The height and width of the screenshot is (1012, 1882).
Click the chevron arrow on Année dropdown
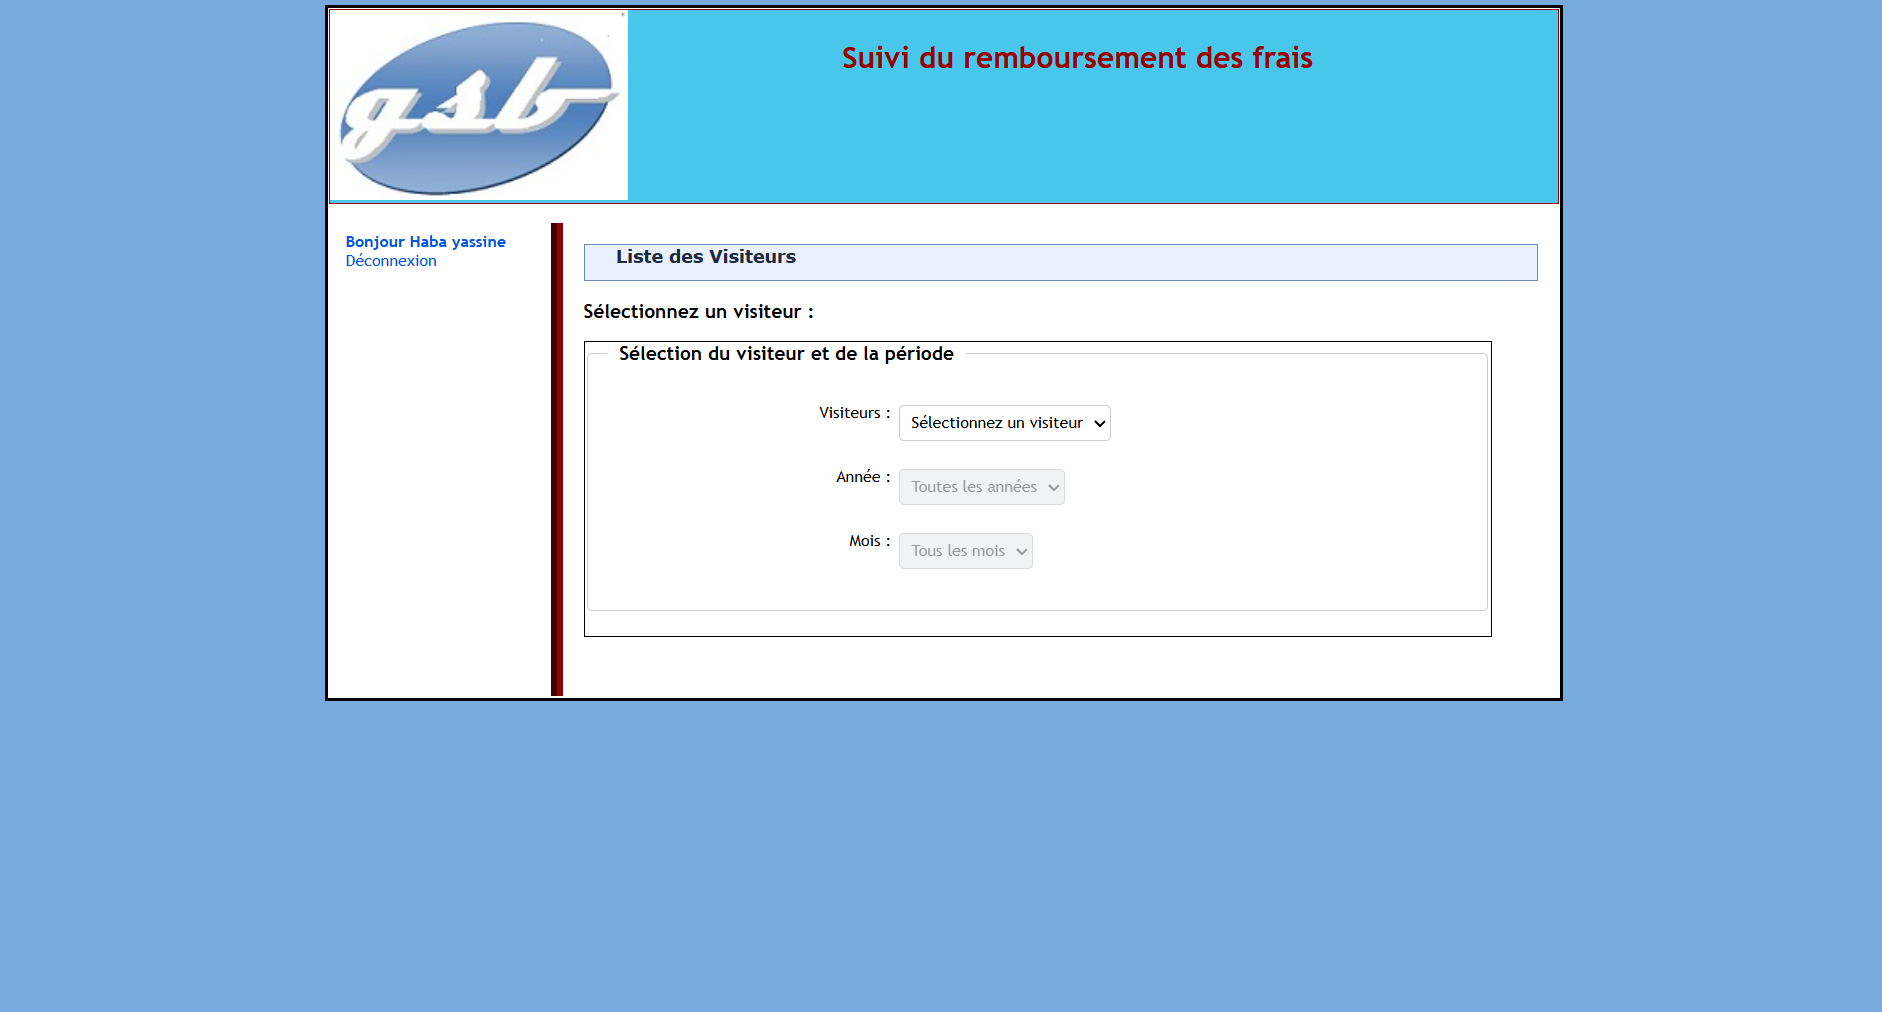pyautogui.click(x=1053, y=488)
